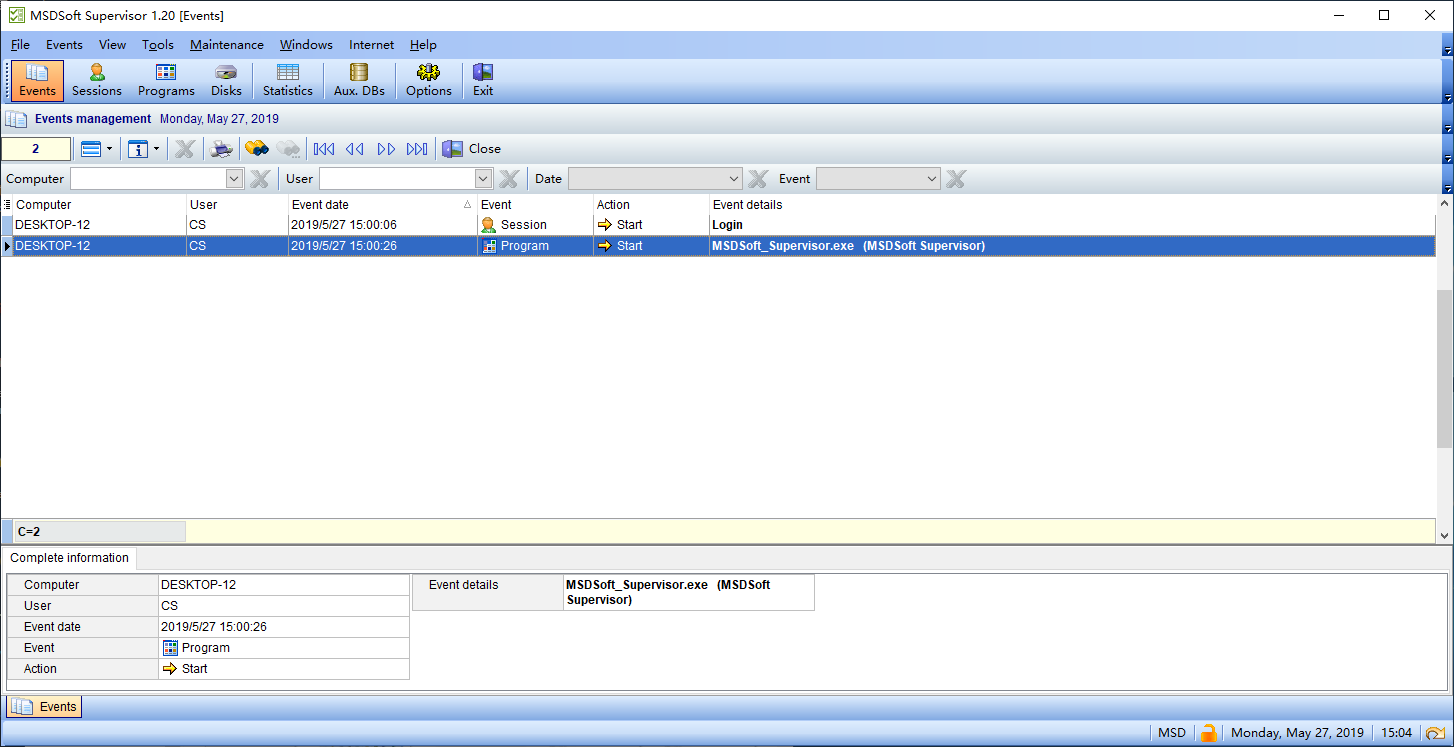Click the 2019/5/27 15:00:06 date cell

coord(382,225)
